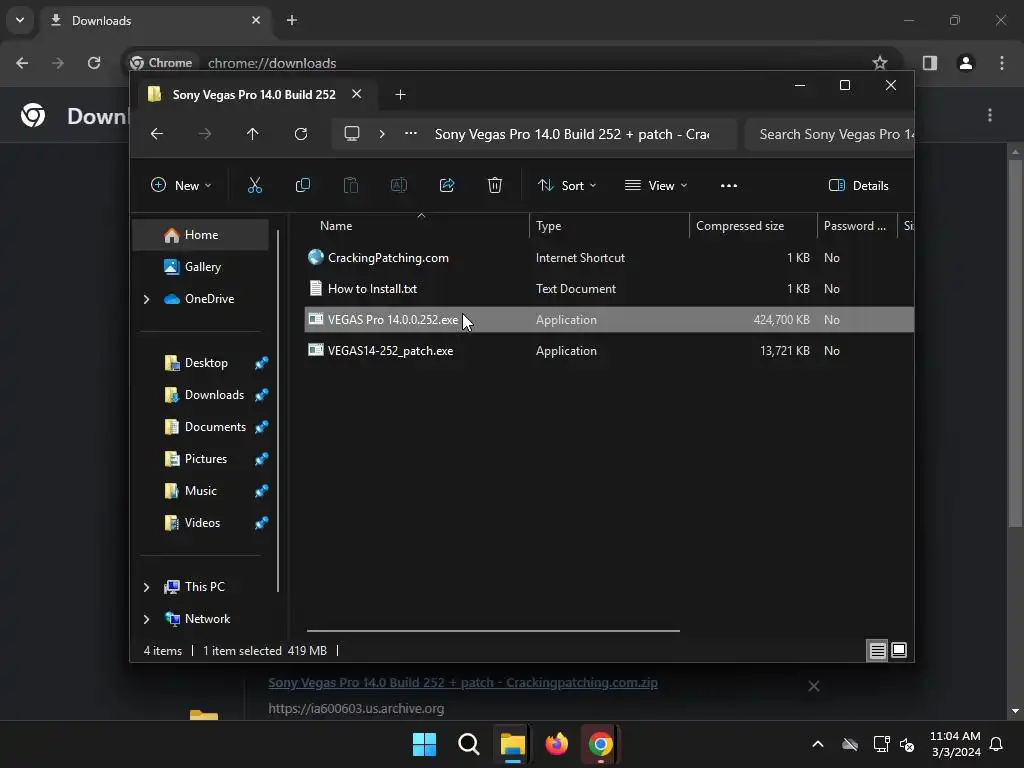This screenshot has width=1024, height=768.
Task: Bookmark this page with Chrome star icon
Action: pyautogui.click(x=880, y=63)
